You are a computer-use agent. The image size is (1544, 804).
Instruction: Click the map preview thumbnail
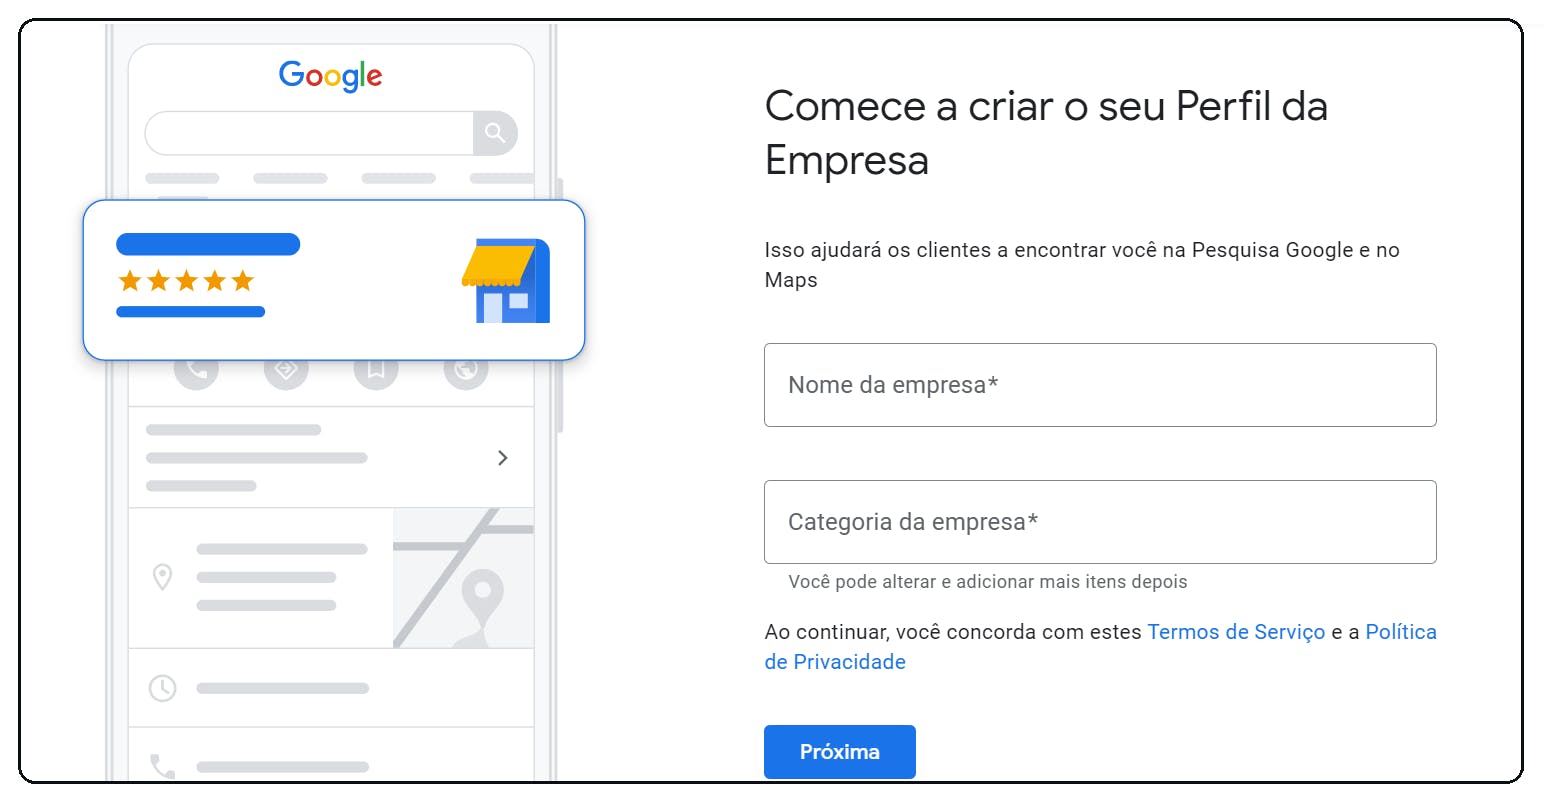[x=463, y=578]
